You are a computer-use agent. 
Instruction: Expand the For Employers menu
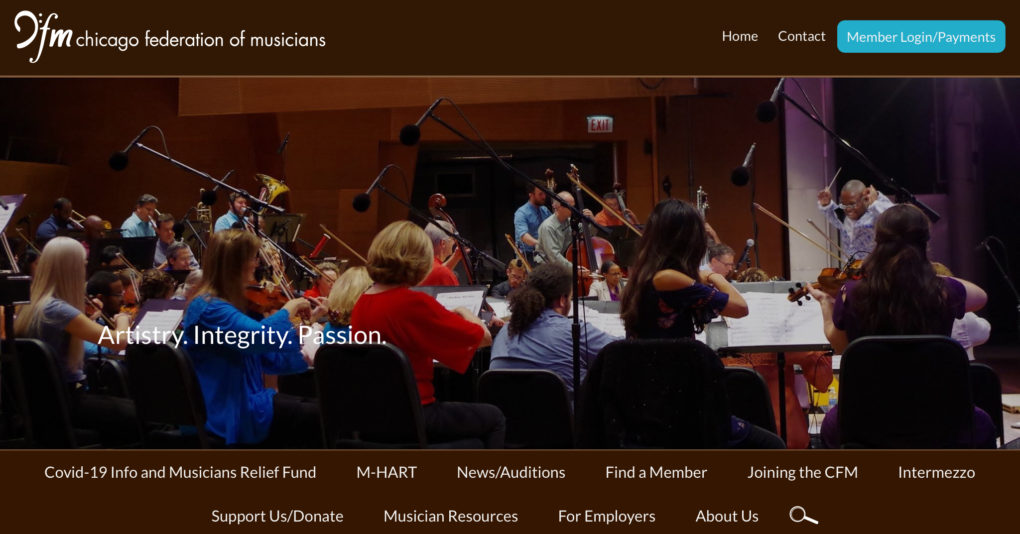606,516
